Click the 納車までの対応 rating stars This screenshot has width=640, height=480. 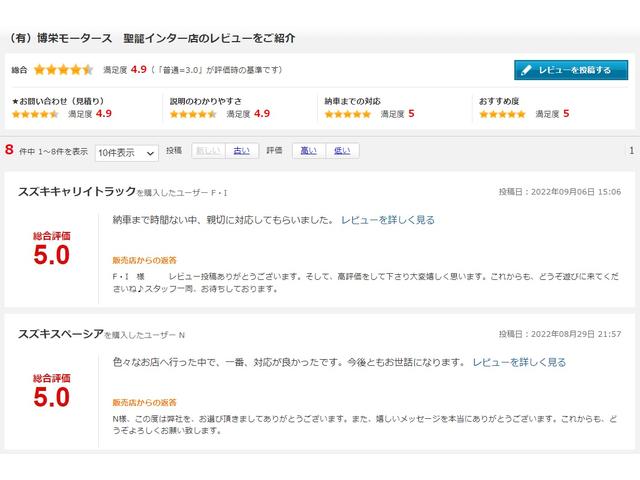click(x=348, y=114)
